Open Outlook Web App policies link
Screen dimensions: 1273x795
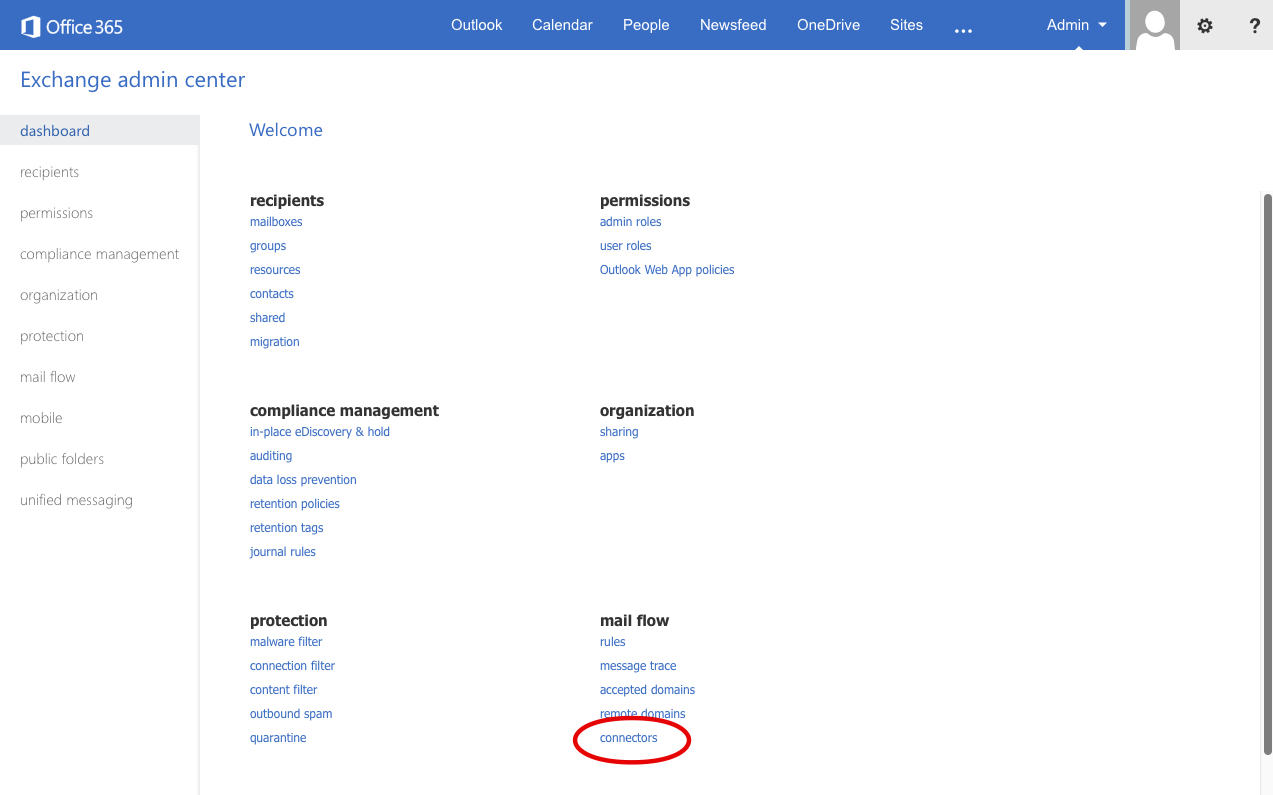[667, 270]
